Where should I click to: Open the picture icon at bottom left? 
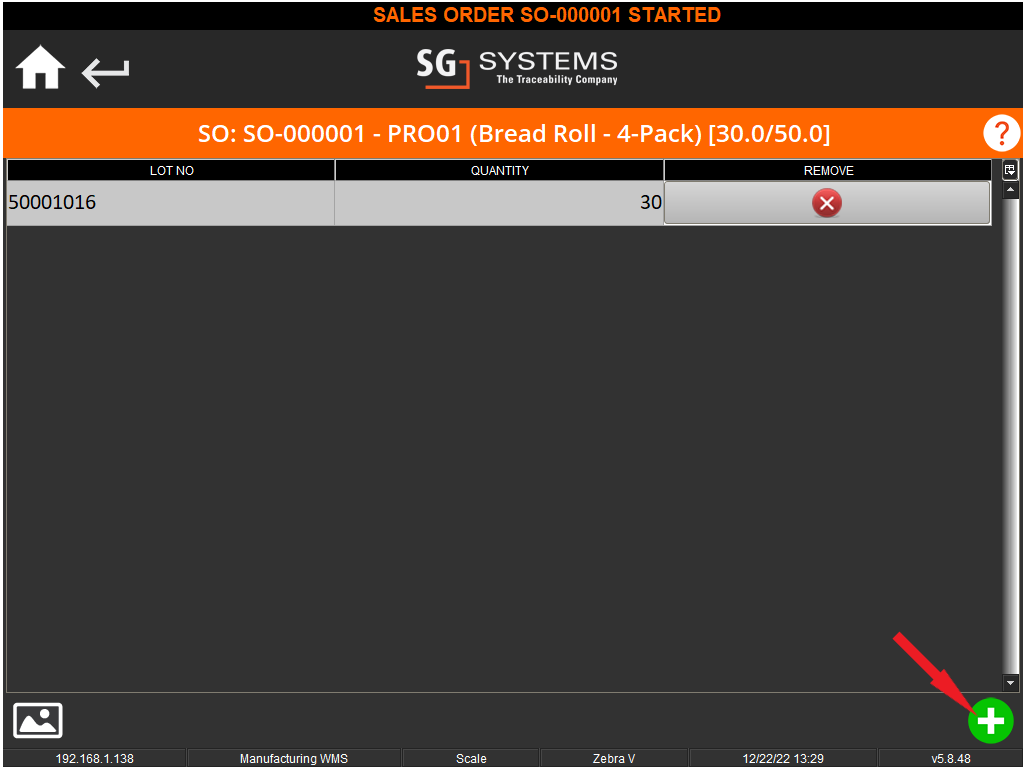coord(38,720)
